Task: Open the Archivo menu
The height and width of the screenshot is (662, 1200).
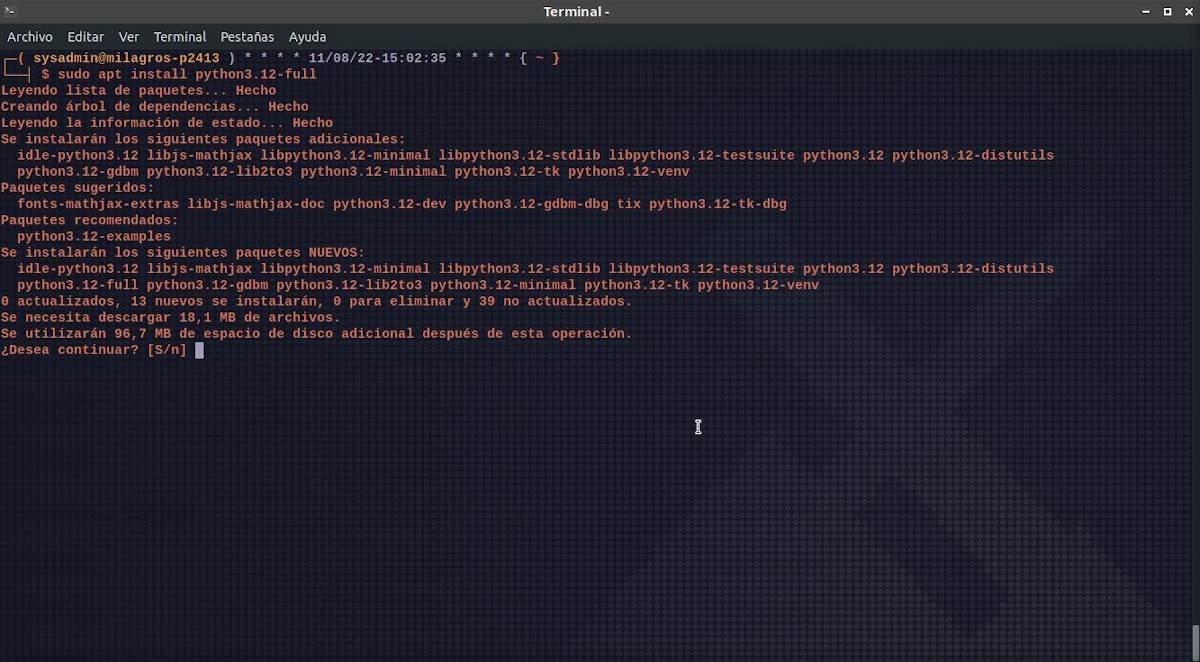Action: coord(30,36)
